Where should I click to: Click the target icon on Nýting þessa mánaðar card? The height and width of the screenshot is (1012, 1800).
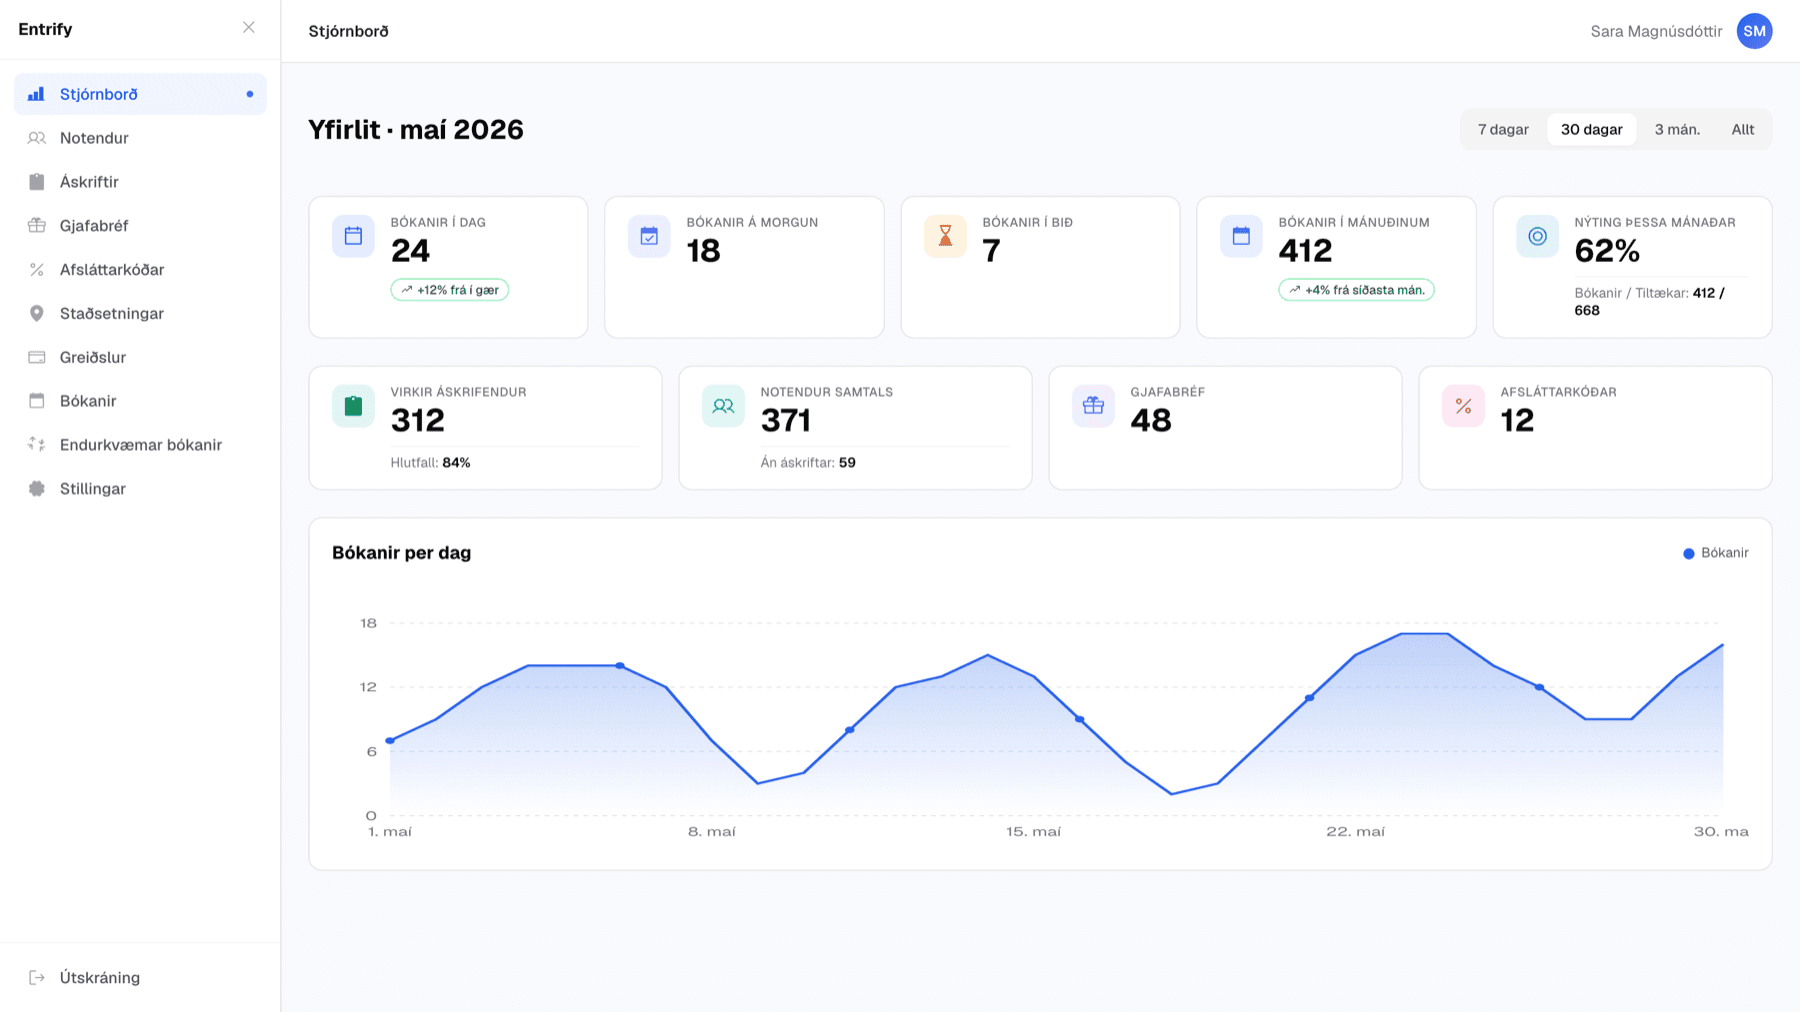coord(1537,236)
